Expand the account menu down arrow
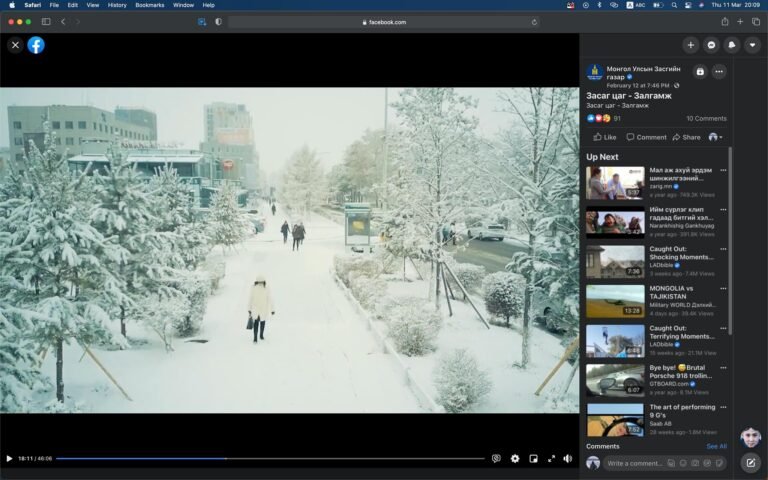The width and height of the screenshot is (768, 480). point(752,45)
